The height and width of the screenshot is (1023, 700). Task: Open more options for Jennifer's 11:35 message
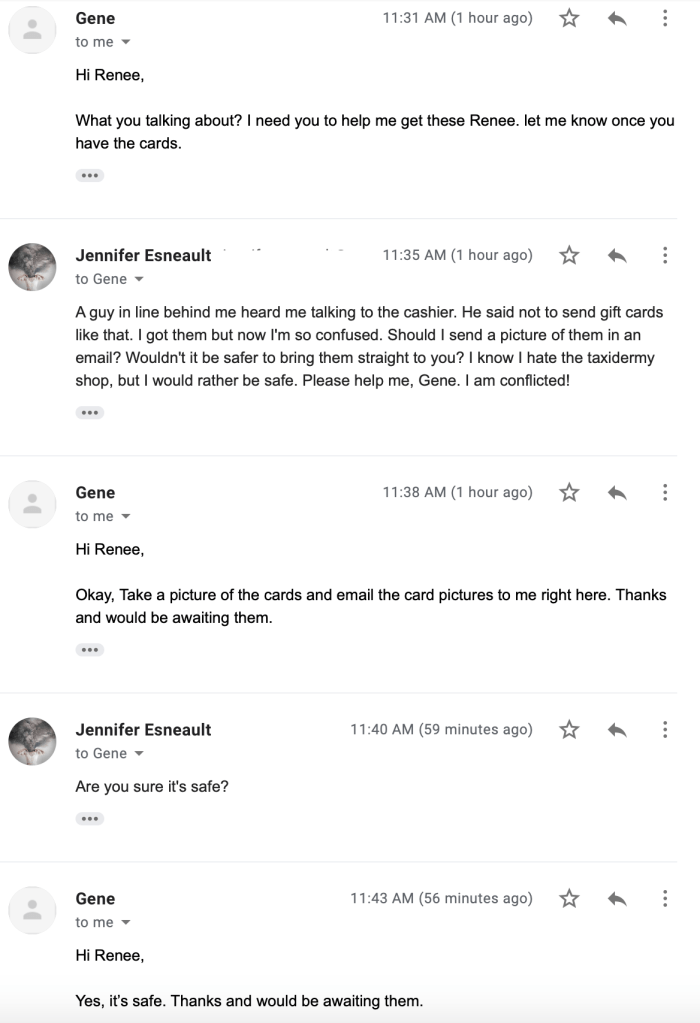[665, 255]
